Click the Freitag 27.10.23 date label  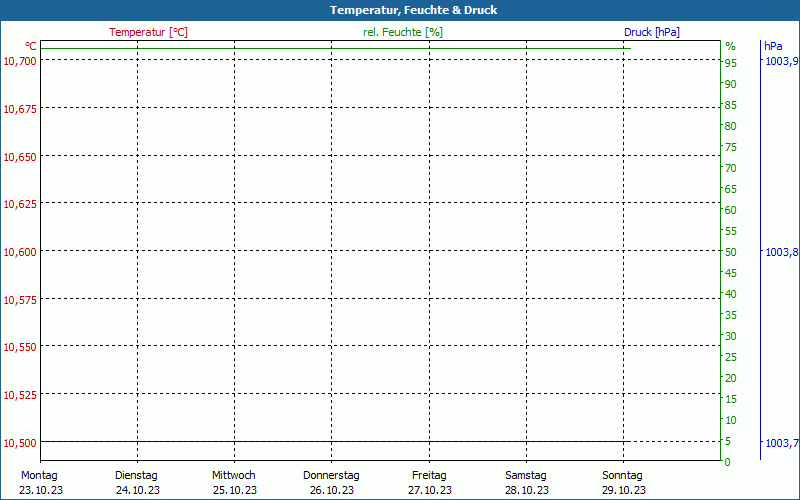click(x=429, y=482)
